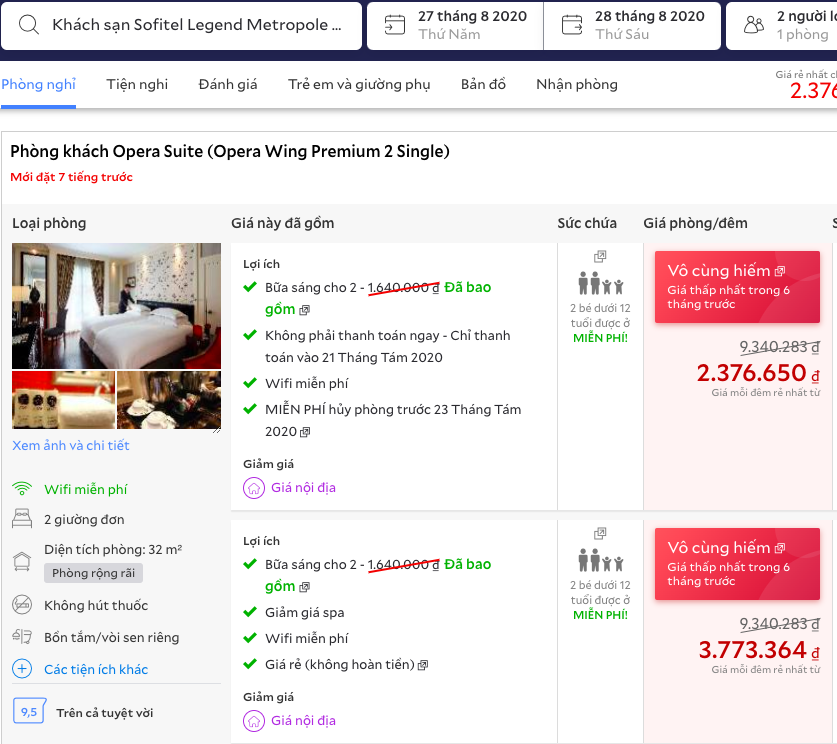
Task: Open the guests and rooms selector
Action: [x=781, y=26]
